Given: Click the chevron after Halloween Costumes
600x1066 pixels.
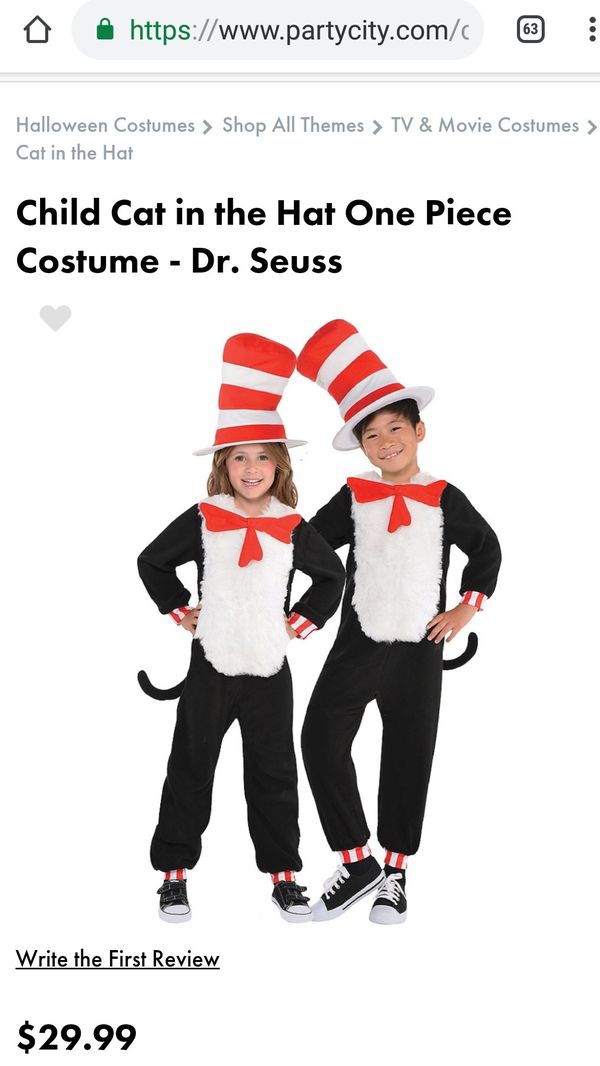Looking at the screenshot, I should (x=208, y=126).
